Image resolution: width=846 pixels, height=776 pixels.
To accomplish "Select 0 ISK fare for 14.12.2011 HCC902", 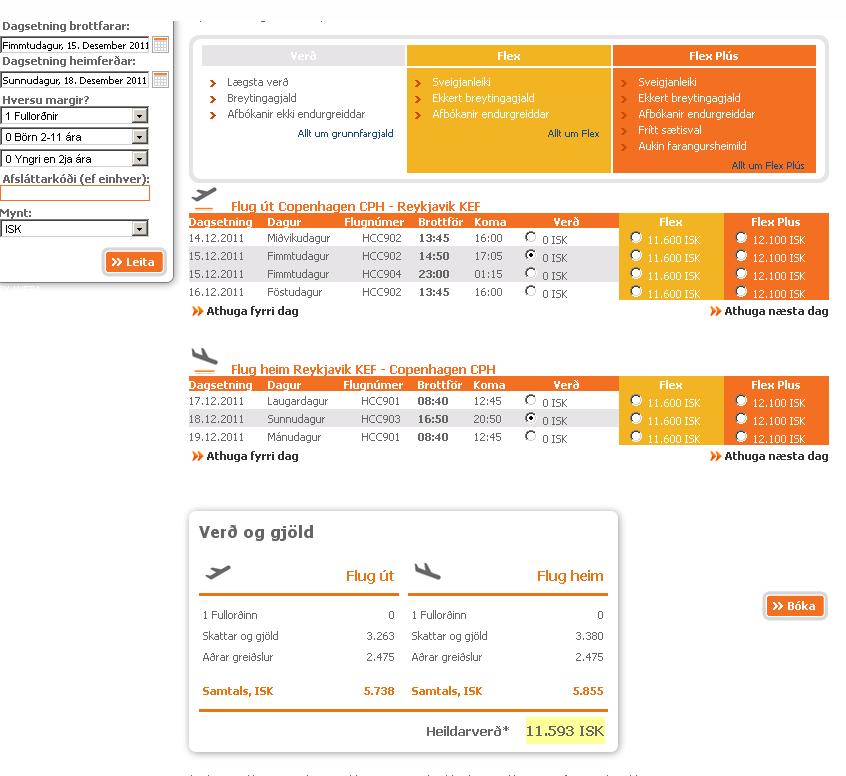I will (x=530, y=237).
